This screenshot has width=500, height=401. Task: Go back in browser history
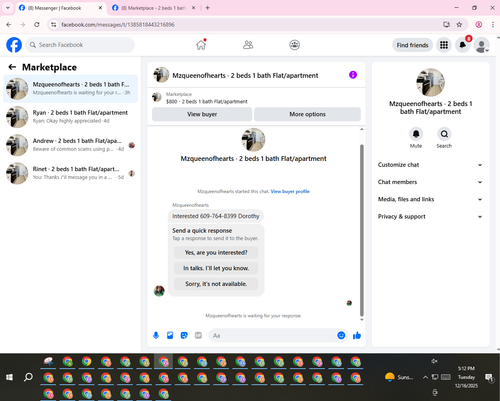point(9,24)
